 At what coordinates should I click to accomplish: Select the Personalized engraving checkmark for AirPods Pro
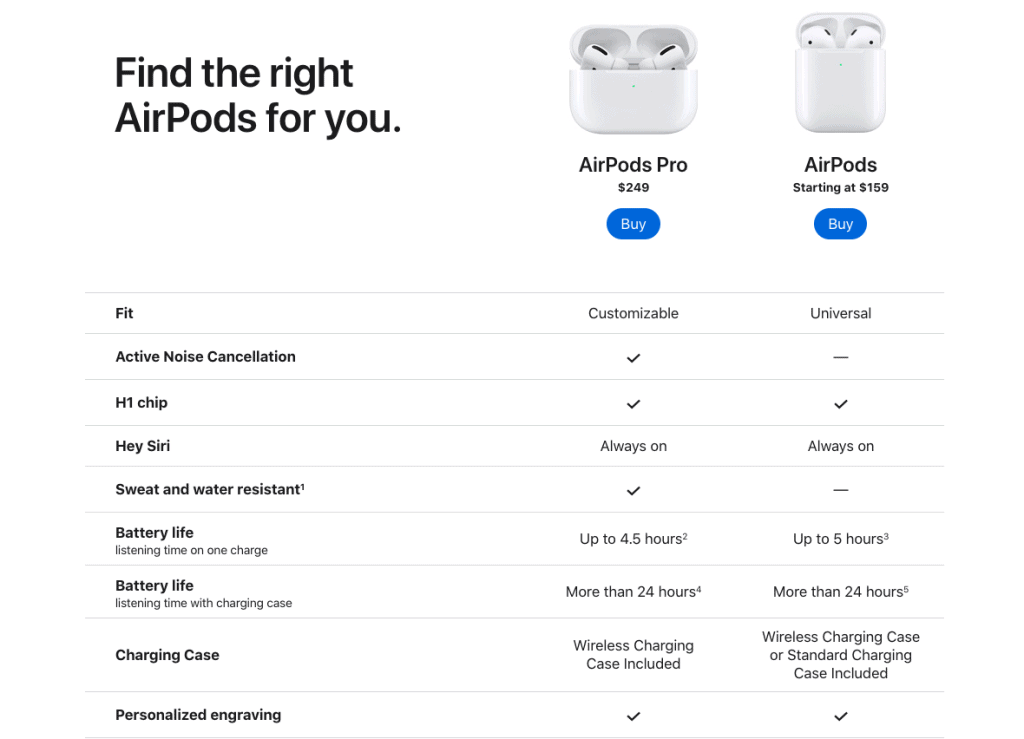(x=633, y=716)
